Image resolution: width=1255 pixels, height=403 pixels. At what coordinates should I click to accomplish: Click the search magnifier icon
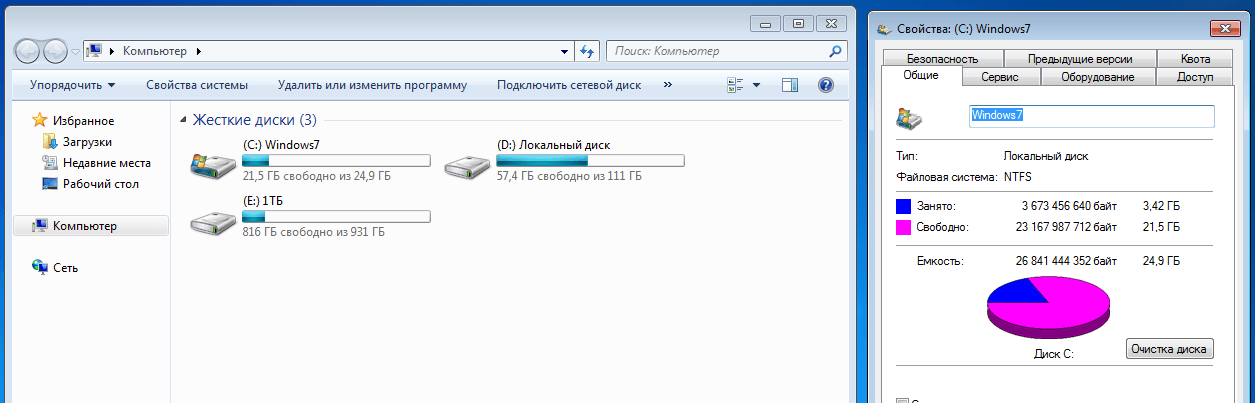pos(836,50)
